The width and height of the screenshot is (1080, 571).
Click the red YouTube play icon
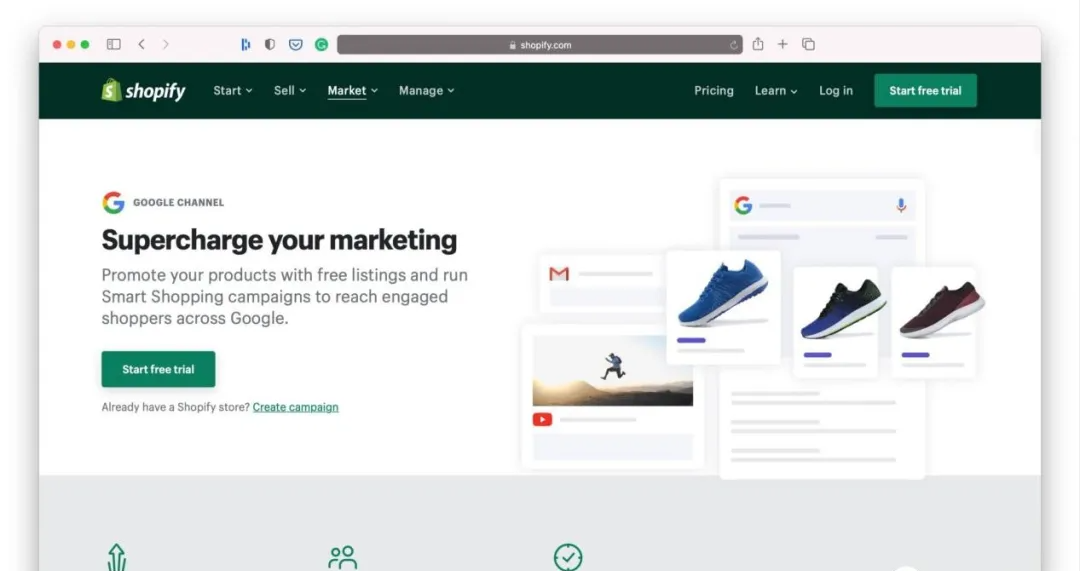coord(542,419)
